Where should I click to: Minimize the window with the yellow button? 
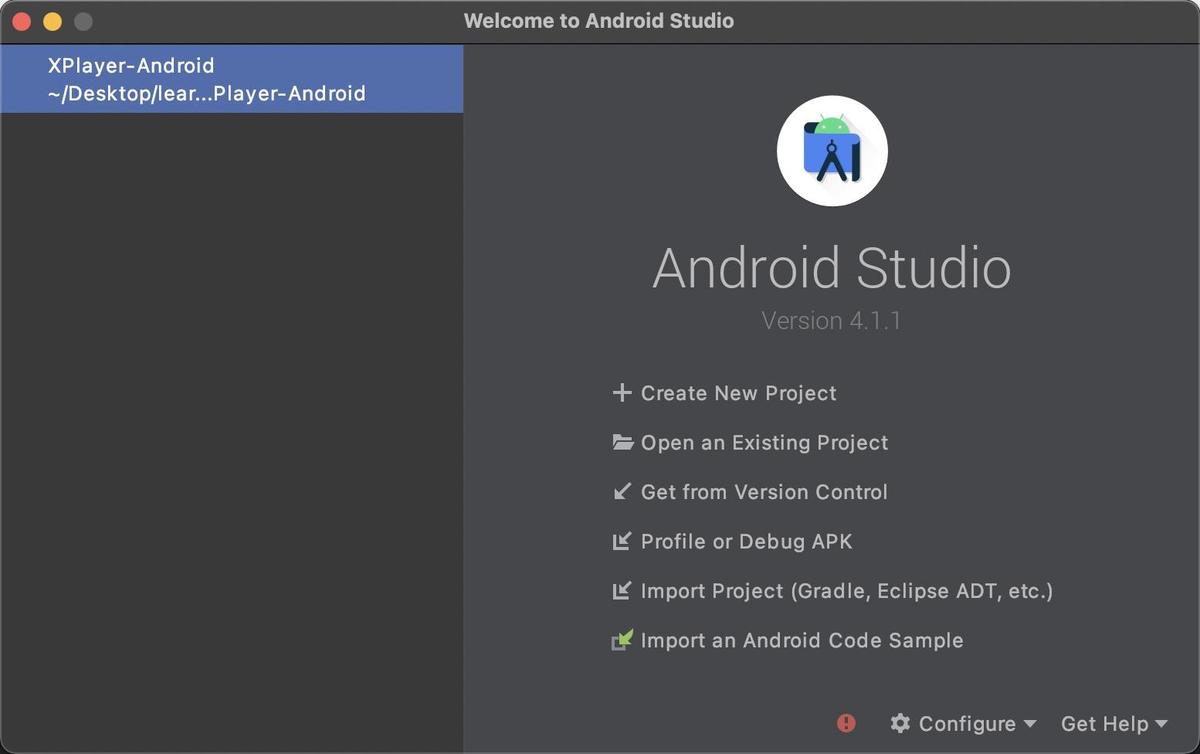click(x=52, y=21)
